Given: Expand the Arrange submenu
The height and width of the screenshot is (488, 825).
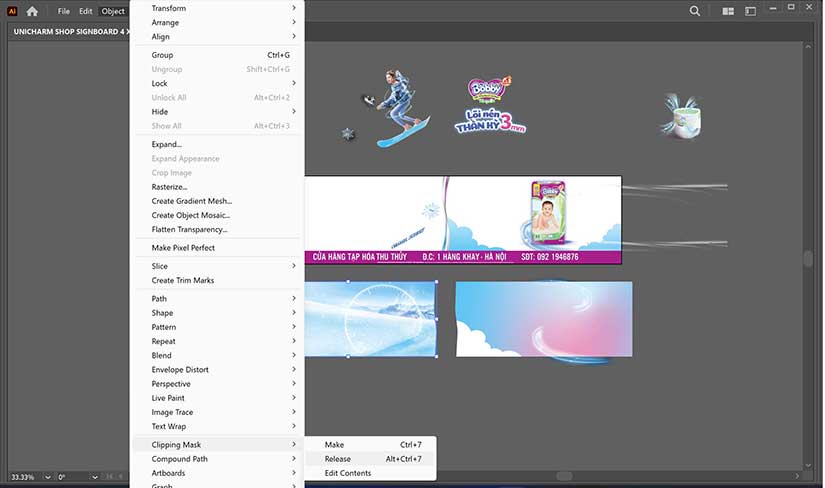Looking at the screenshot, I should pyautogui.click(x=217, y=22).
